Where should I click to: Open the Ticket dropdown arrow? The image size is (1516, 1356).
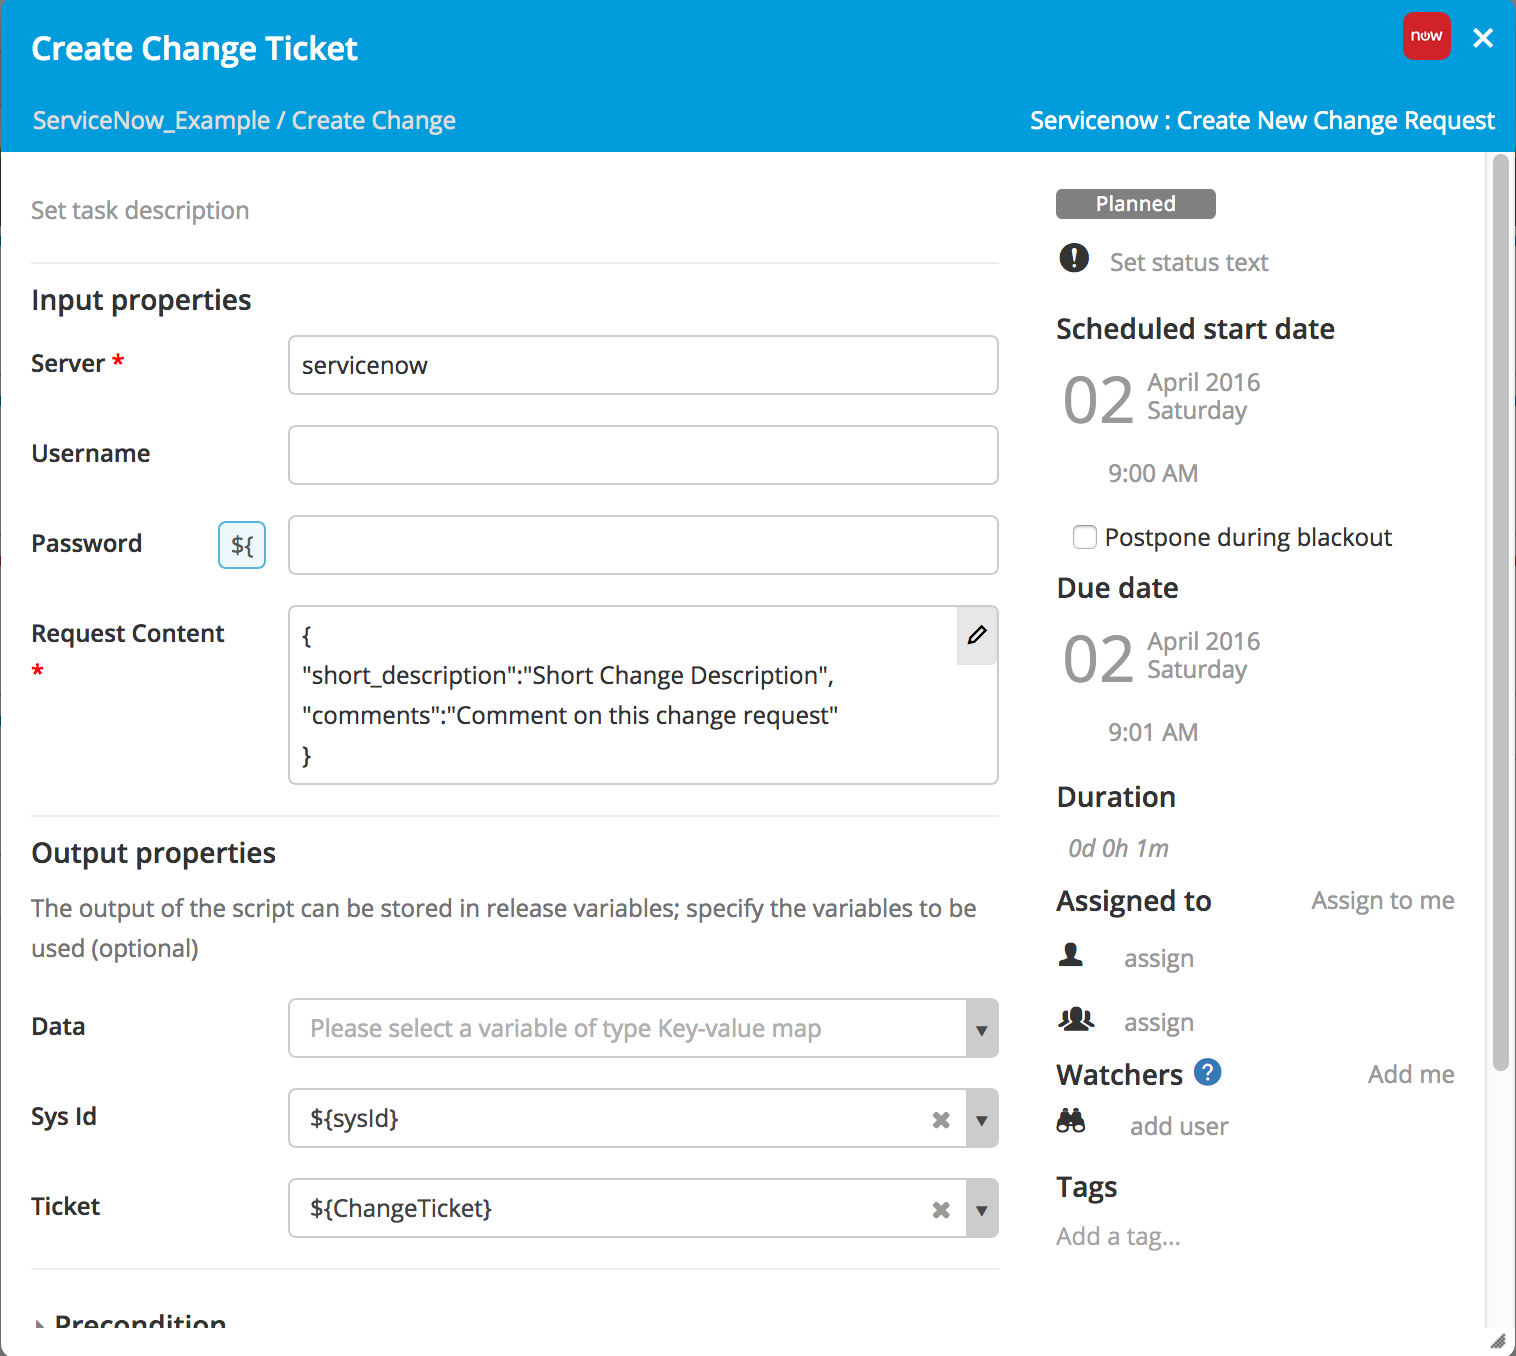(x=982, y=1209)
